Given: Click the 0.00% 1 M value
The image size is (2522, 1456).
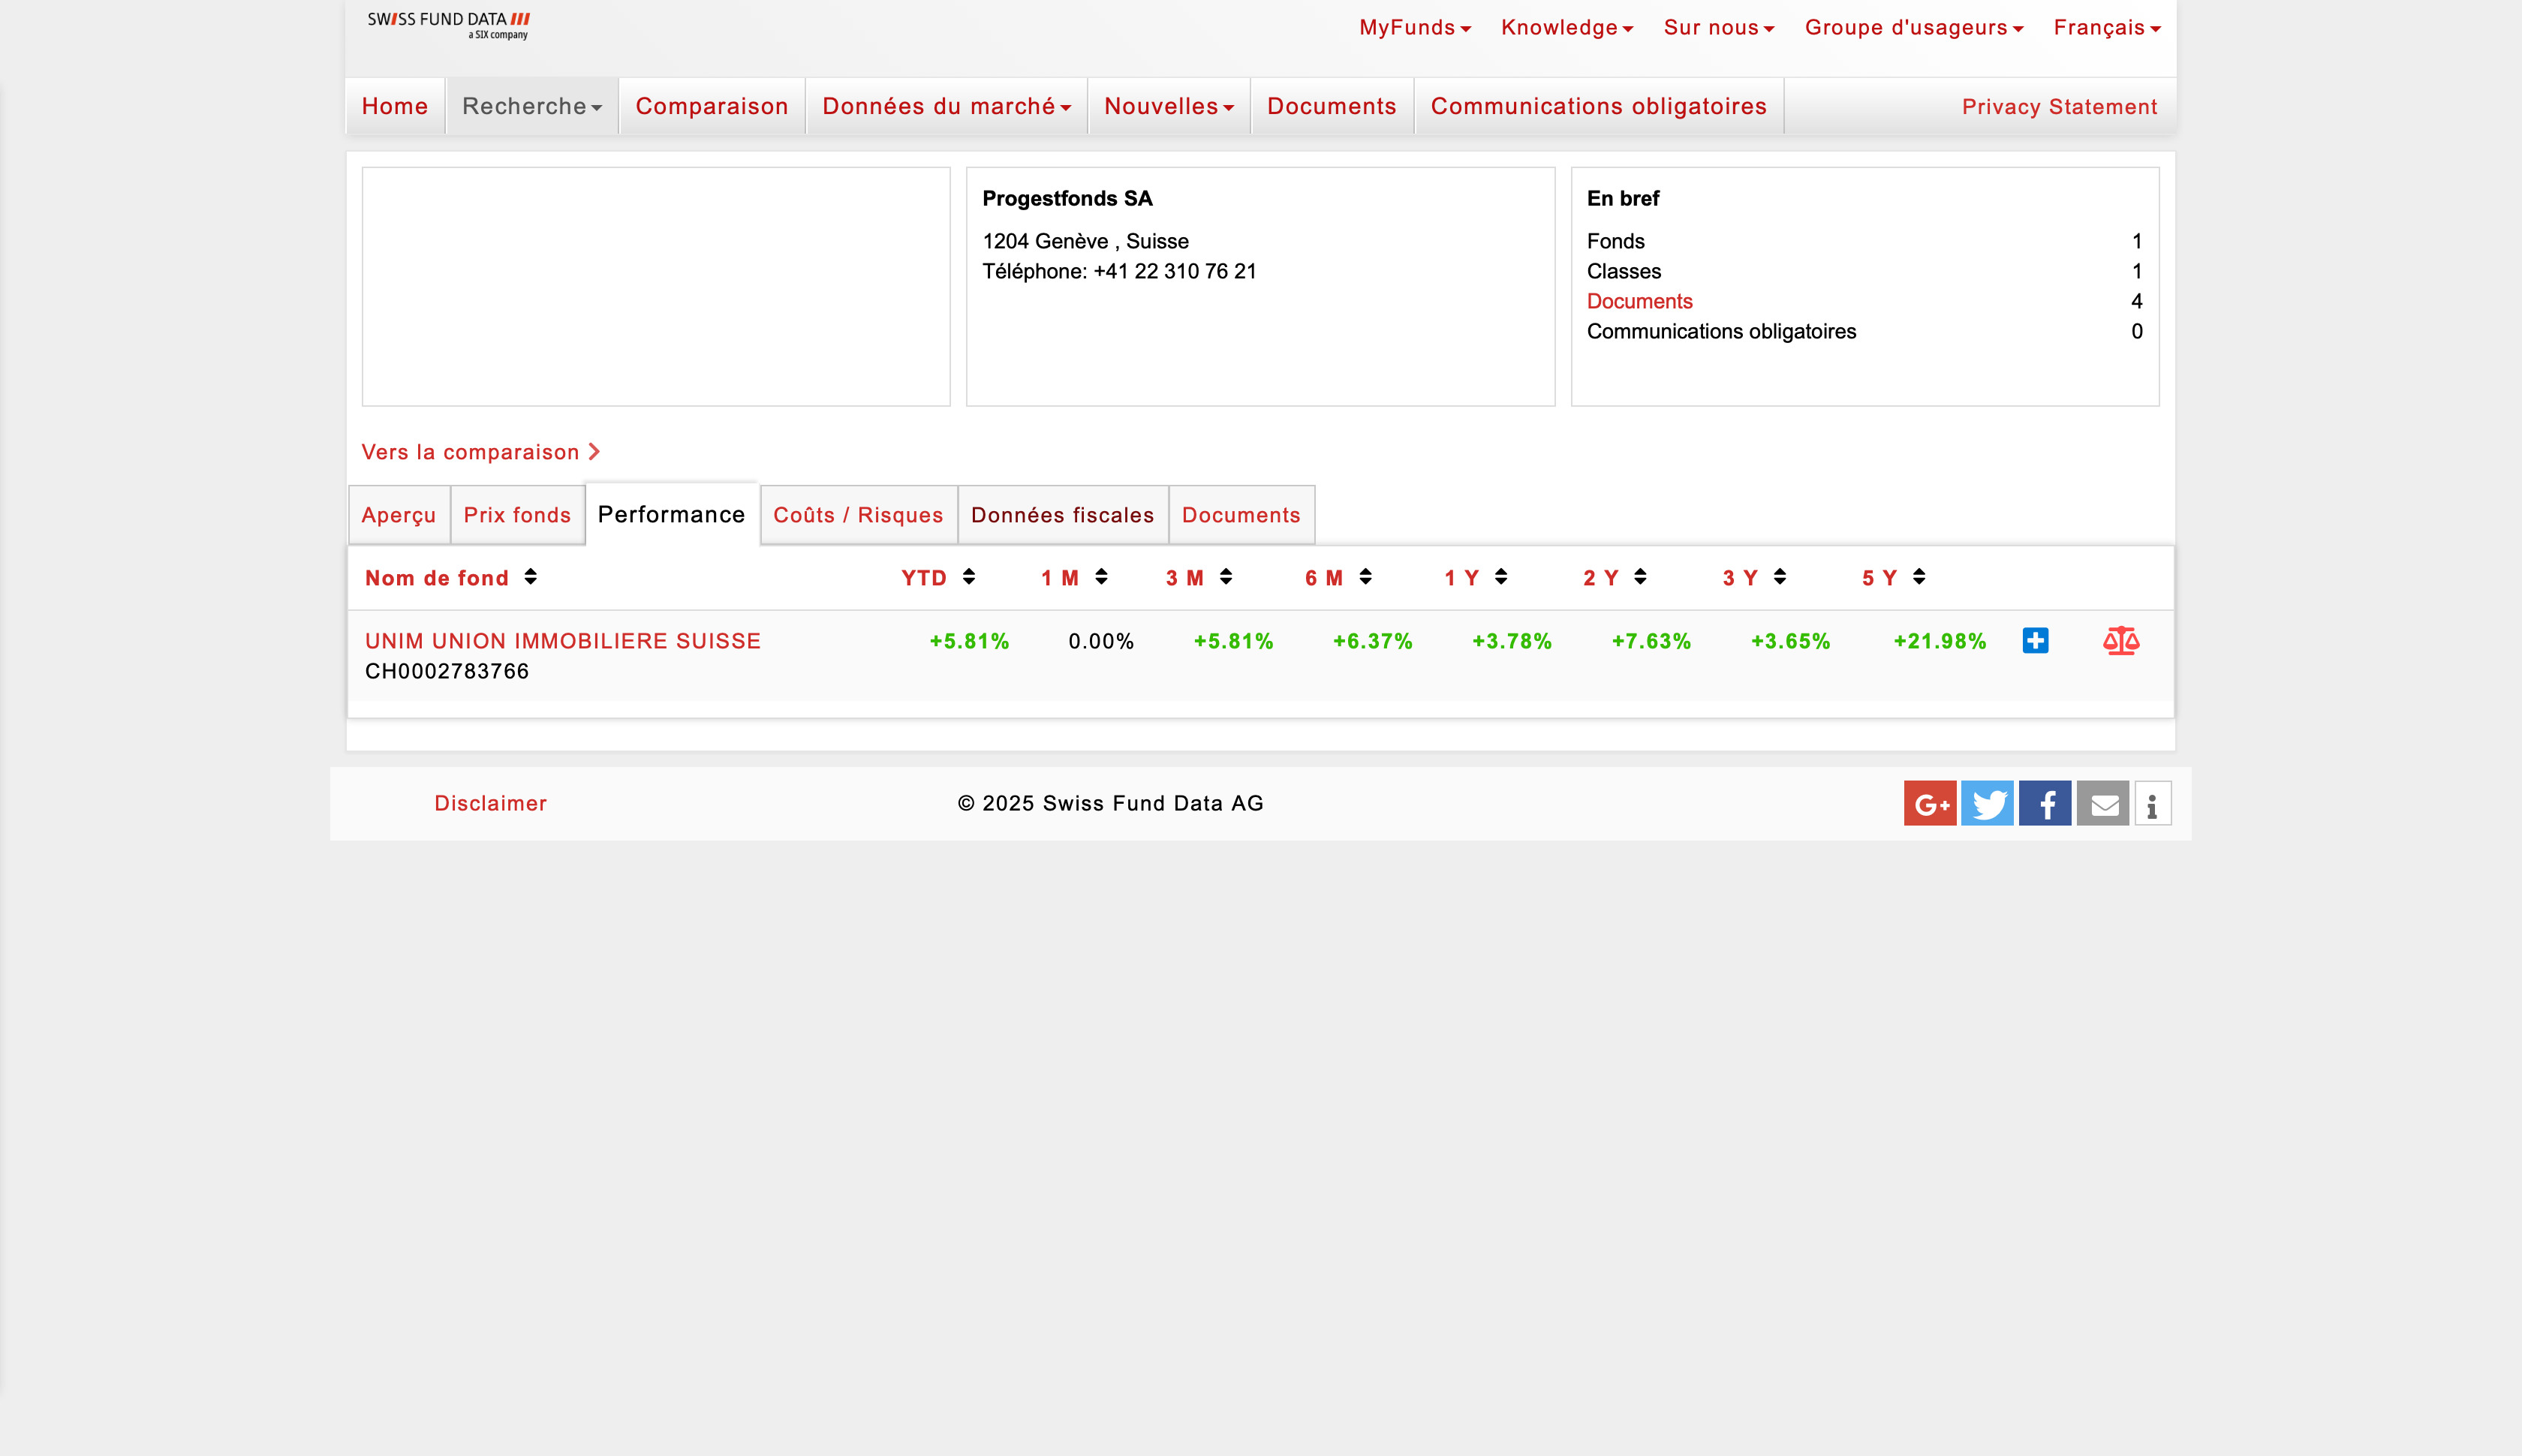Looking at the screenshot, I should [1101, 641].
